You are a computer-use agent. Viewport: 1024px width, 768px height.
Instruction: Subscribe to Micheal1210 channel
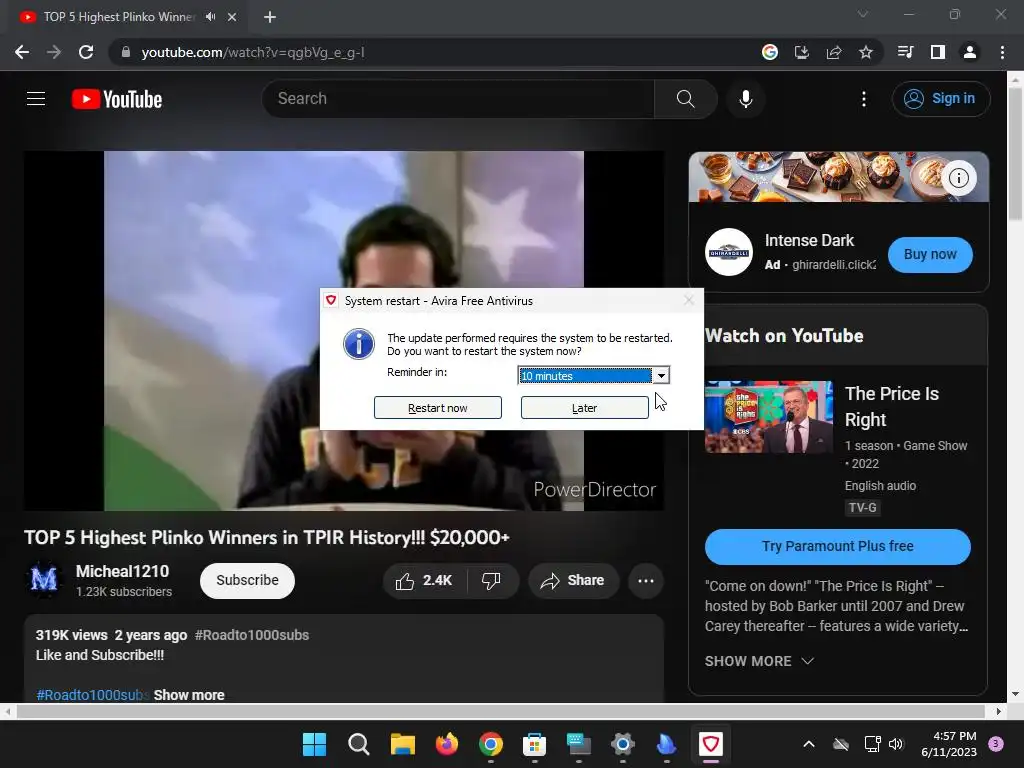pyautogui.click(x=248, y=581)
